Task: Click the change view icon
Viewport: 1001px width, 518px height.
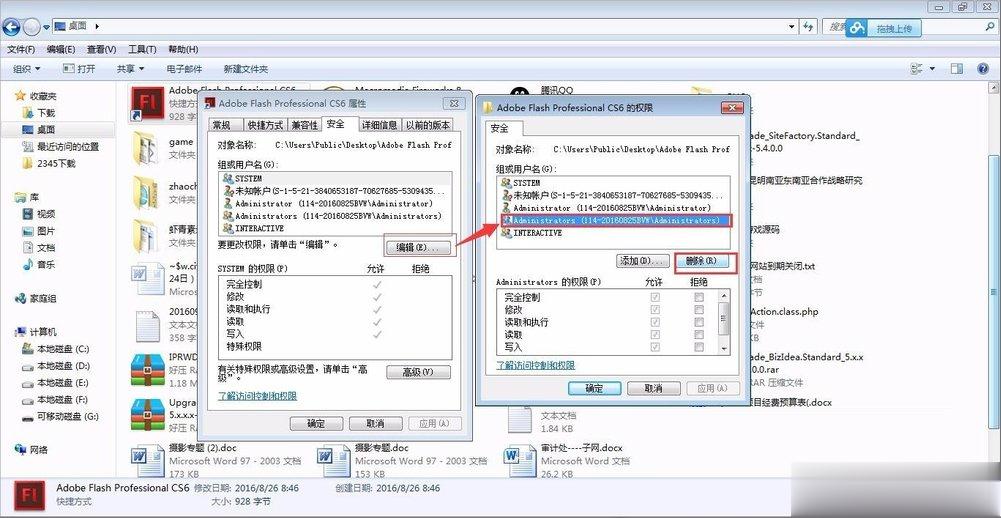Action: click(918, 68)
